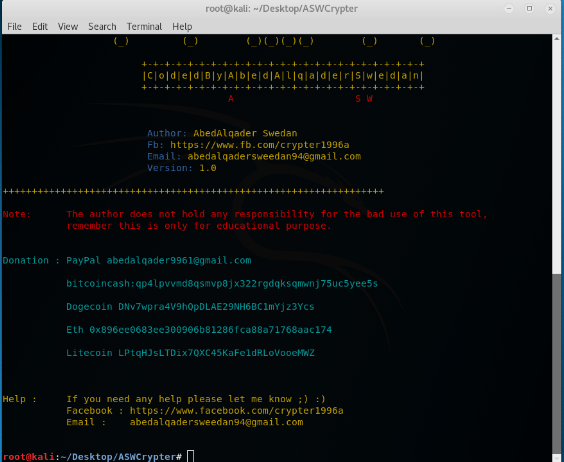Click the 'only for educational purpose' line

tap(199, 226)
